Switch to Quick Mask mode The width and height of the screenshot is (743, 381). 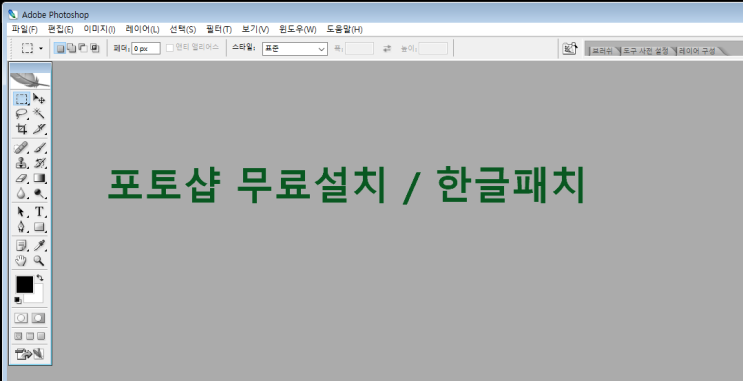(38, 318)
